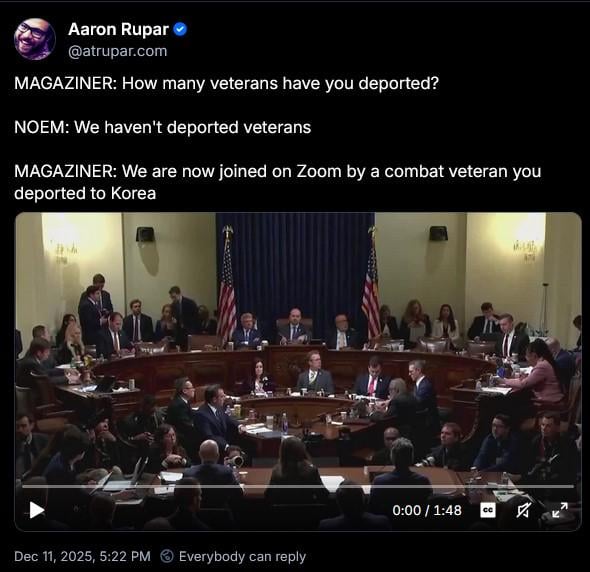Click the congressional hearing video thumbnail
590x572 pixels.
(298, 372)
